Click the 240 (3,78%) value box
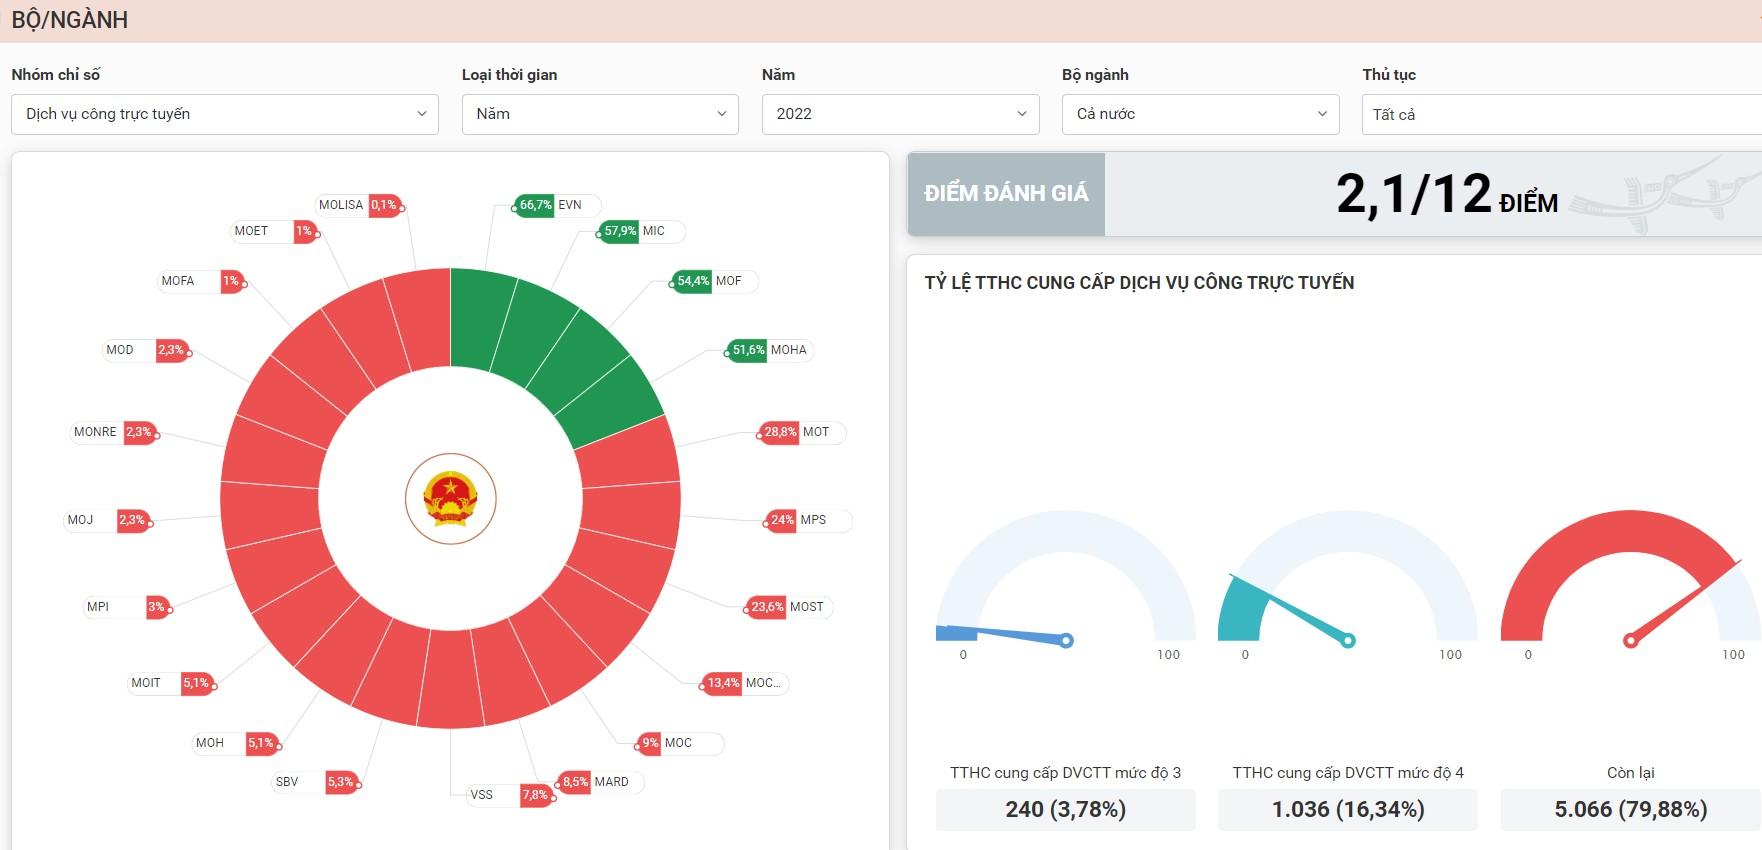 tap(1066, 810)
